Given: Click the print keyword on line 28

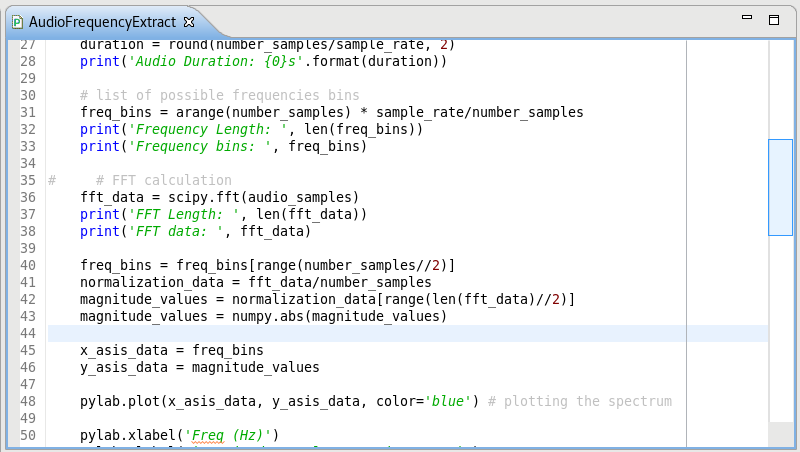Looking at the screenshot, I should click(100, 61).
